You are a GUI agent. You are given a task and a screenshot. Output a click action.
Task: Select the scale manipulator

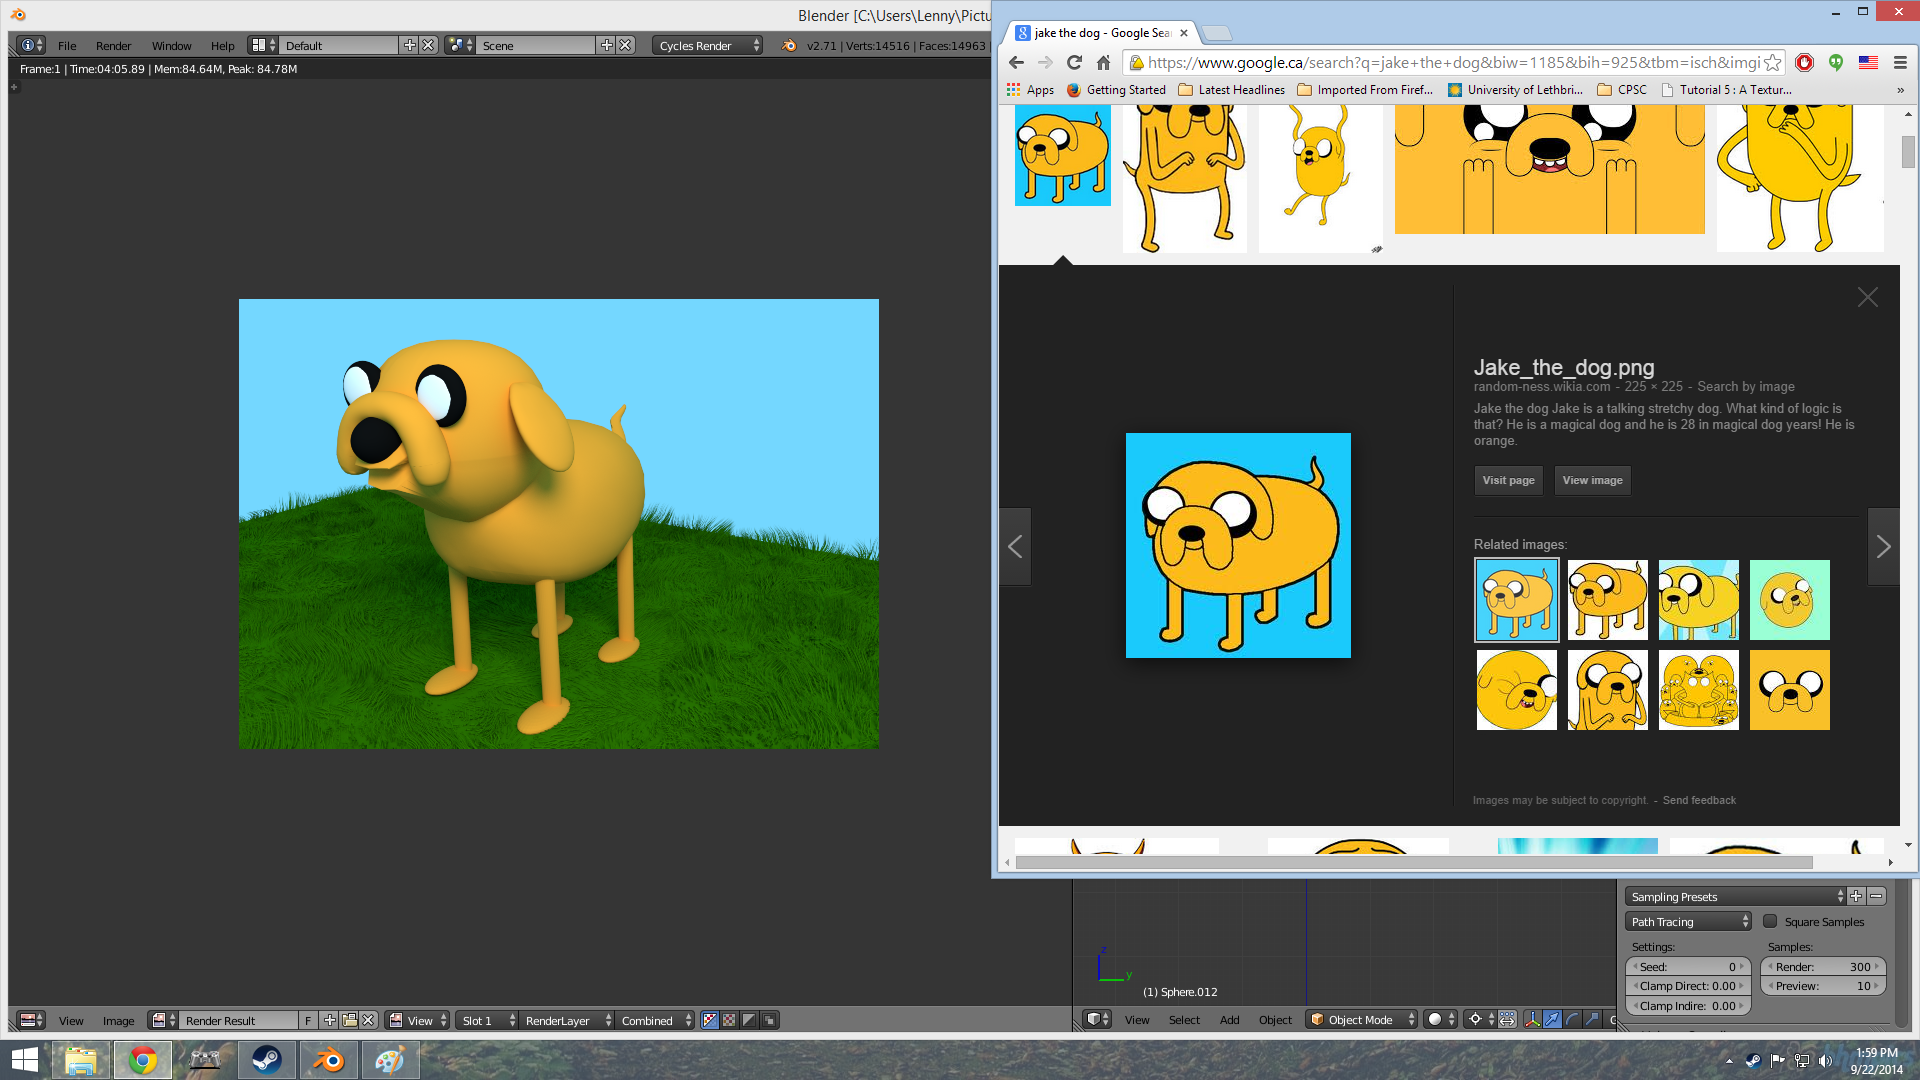[x=1592, y=1019]
